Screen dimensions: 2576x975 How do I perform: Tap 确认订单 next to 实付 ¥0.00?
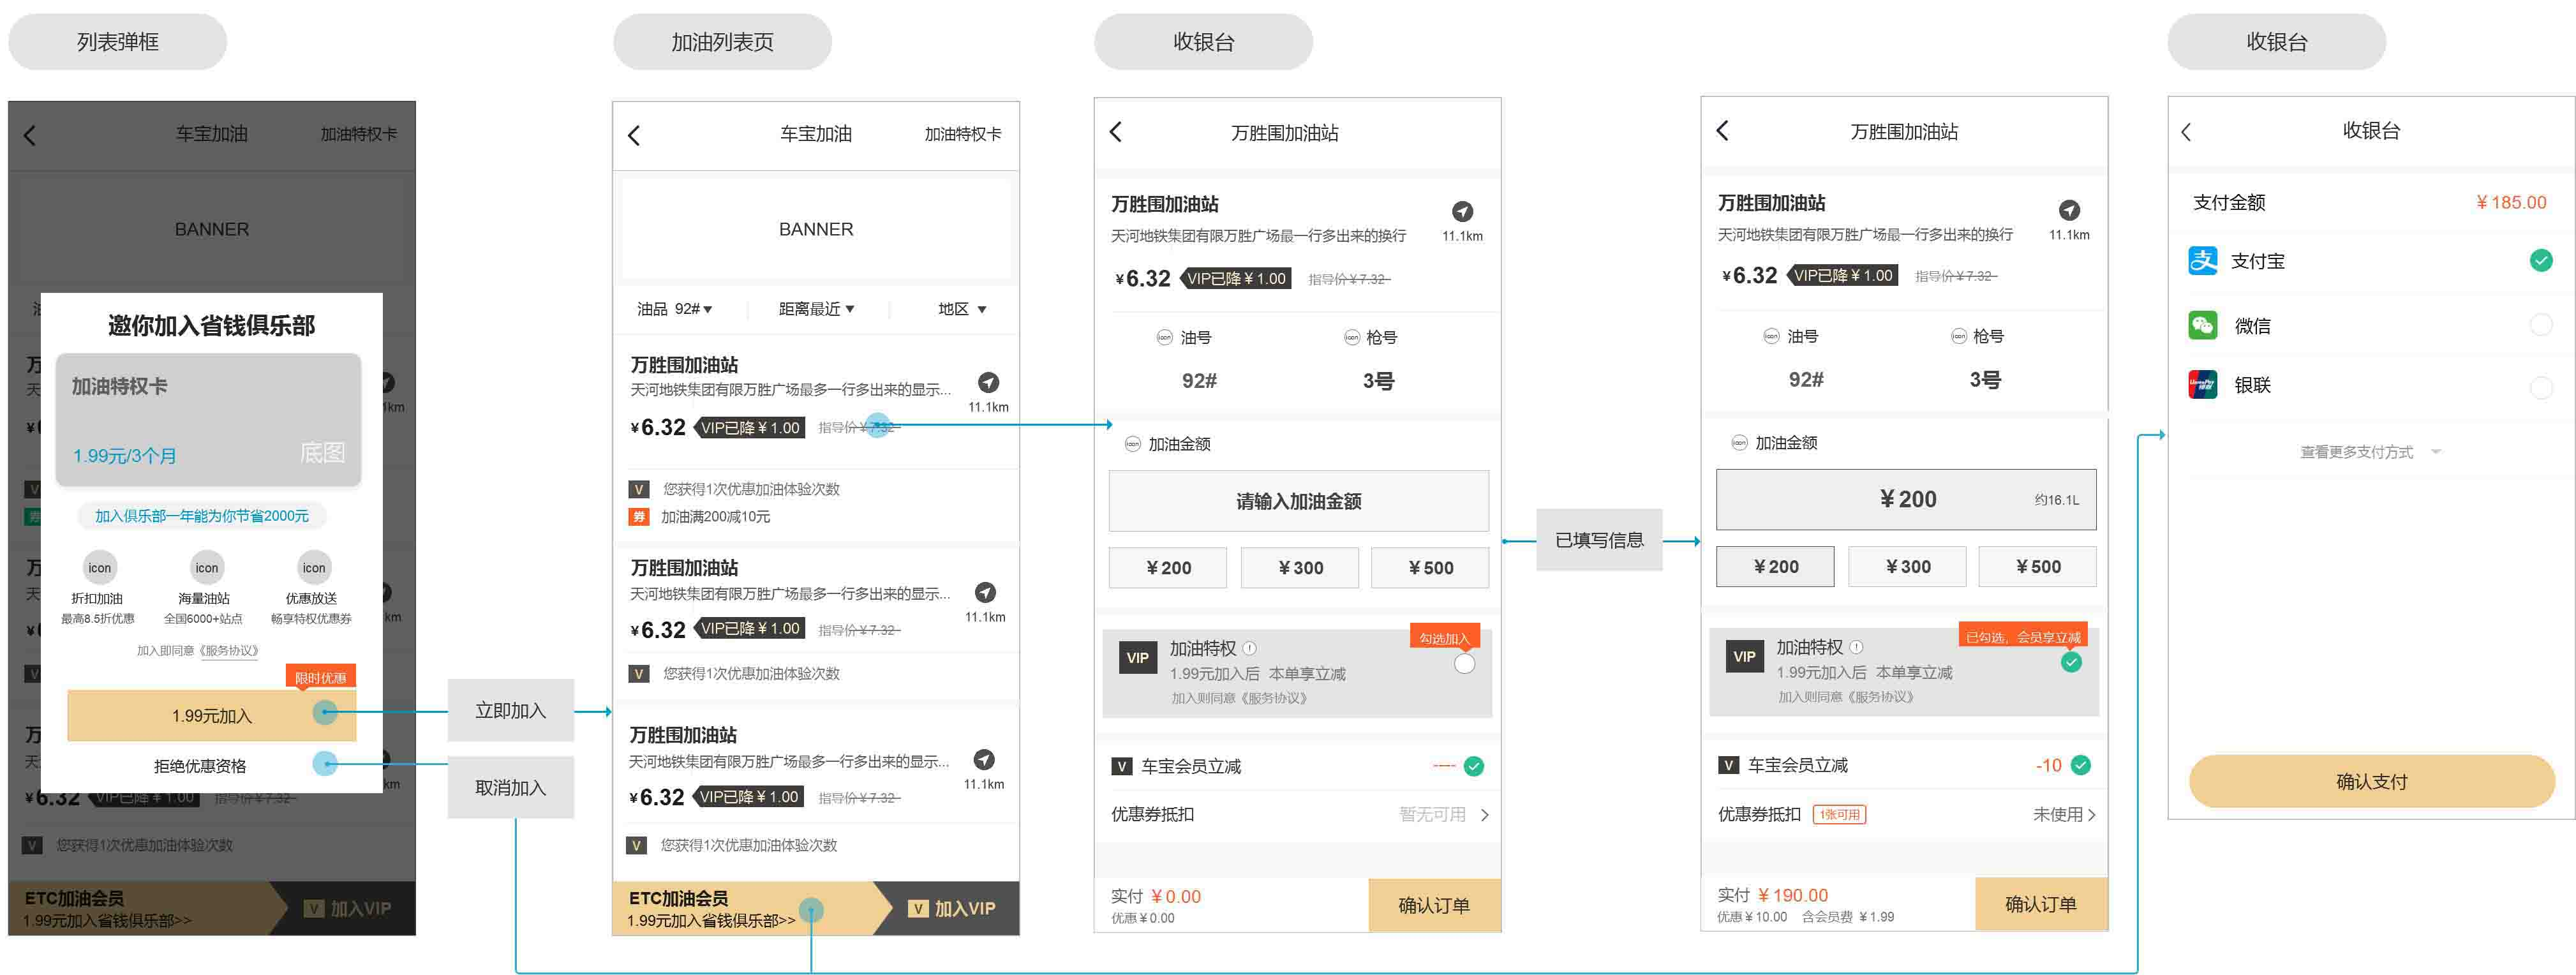(1434, 905)
